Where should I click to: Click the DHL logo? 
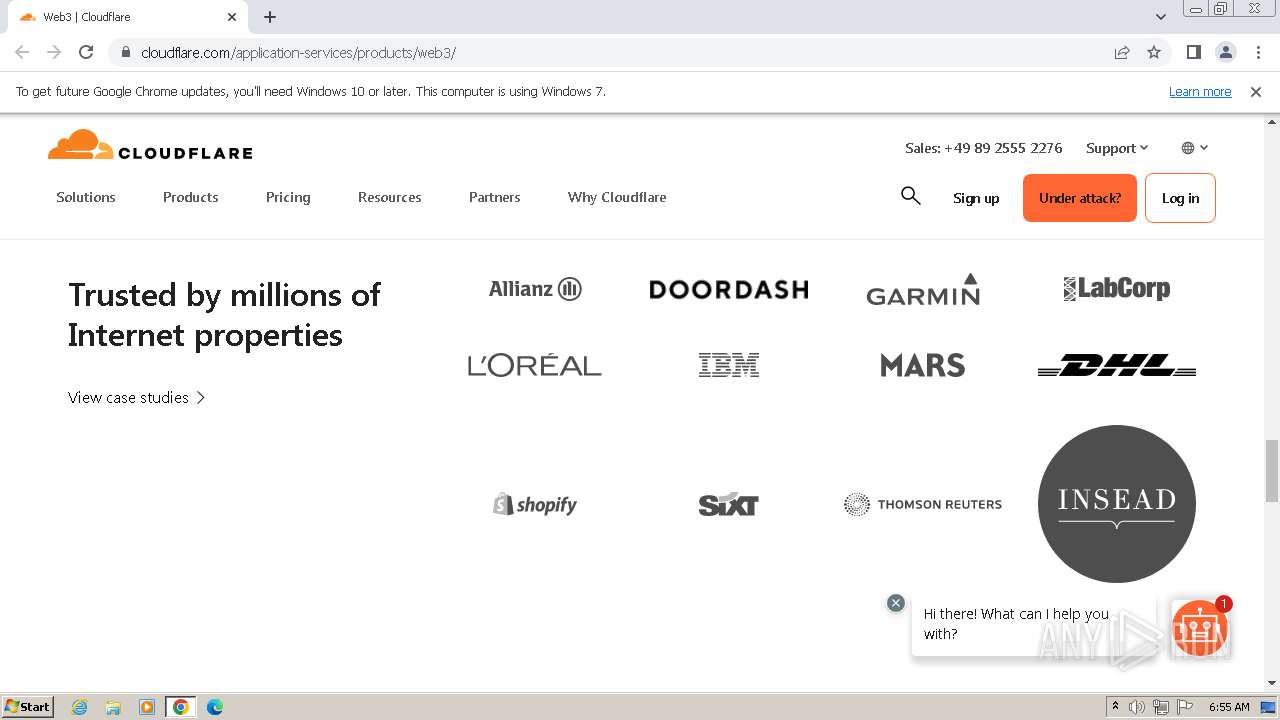tap(1117, 365)
